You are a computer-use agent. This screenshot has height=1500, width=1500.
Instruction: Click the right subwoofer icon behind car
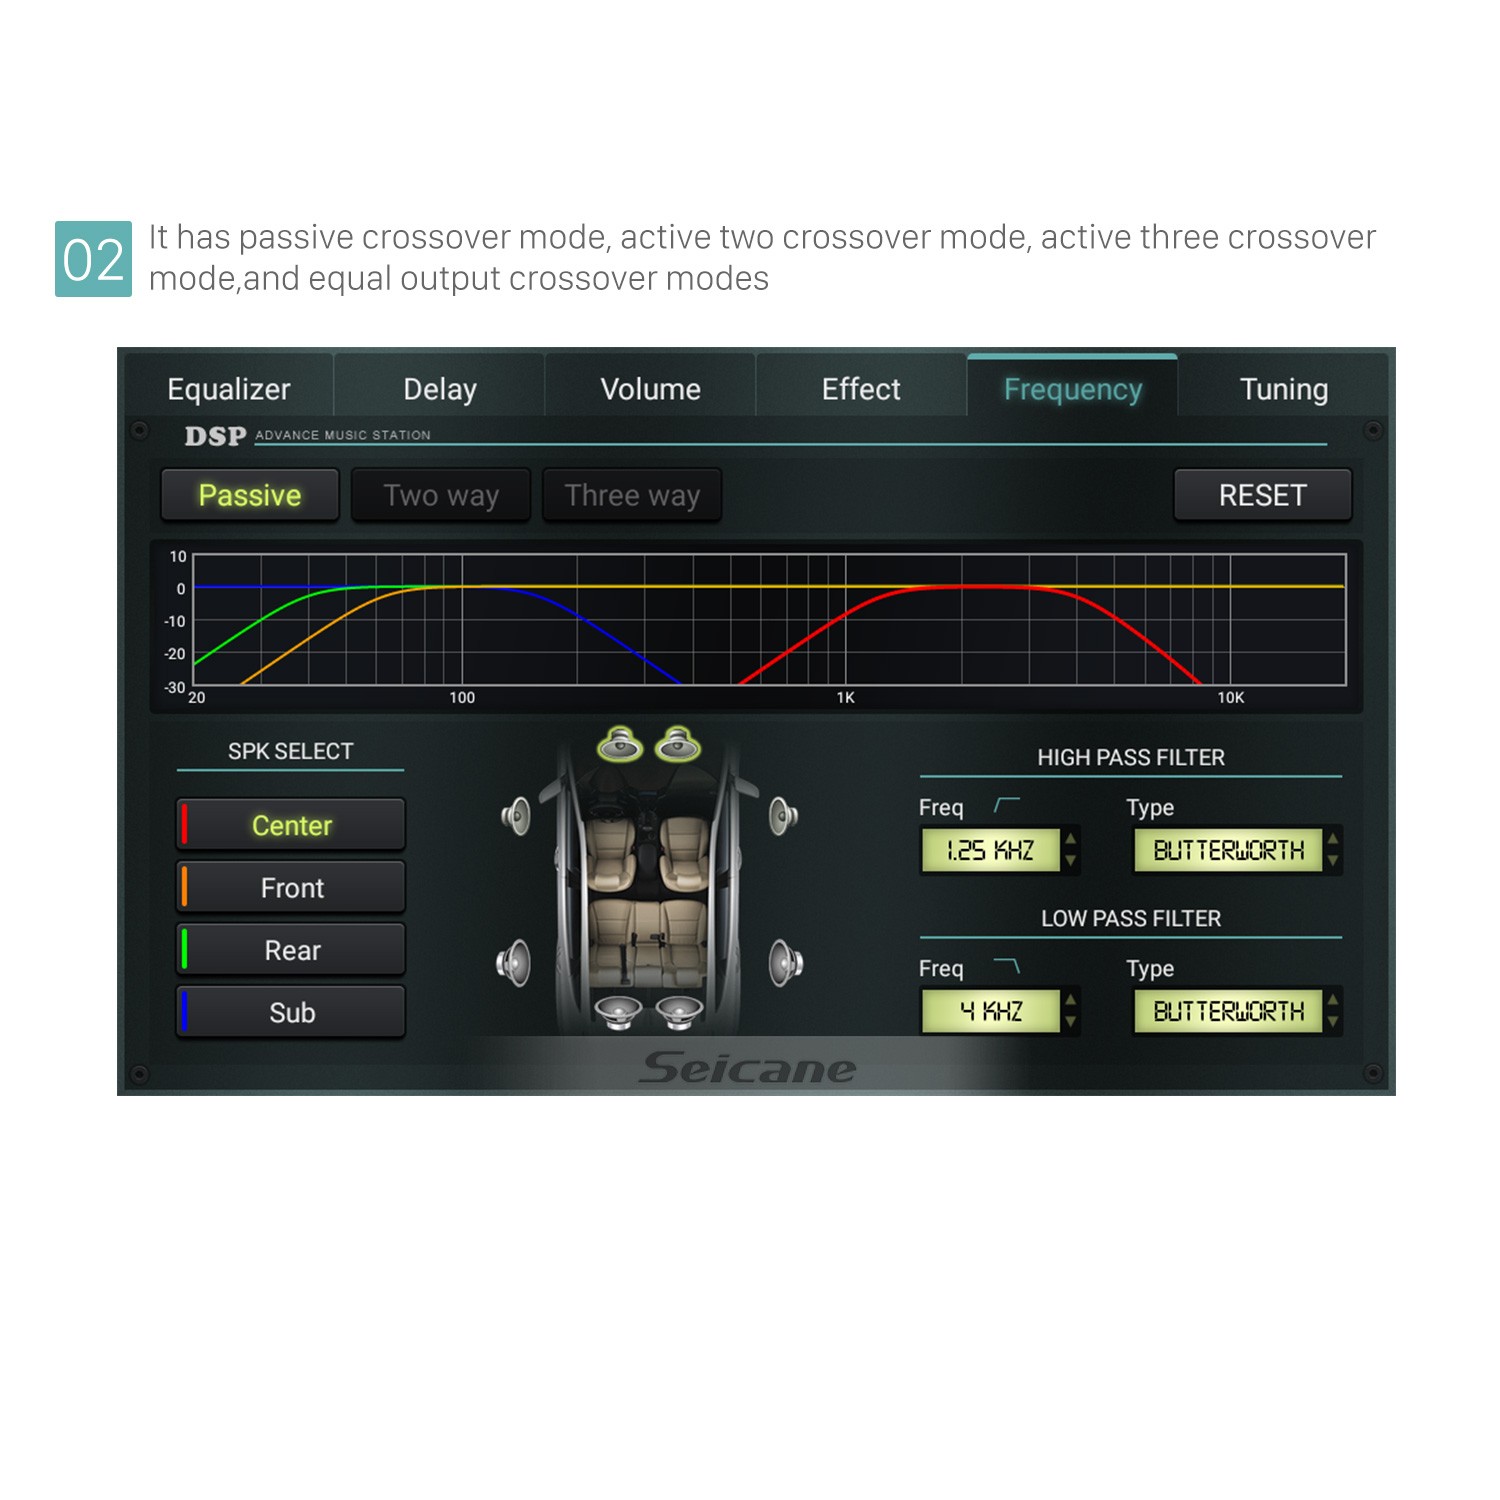pyautogui.click(x=679, y=1012)
